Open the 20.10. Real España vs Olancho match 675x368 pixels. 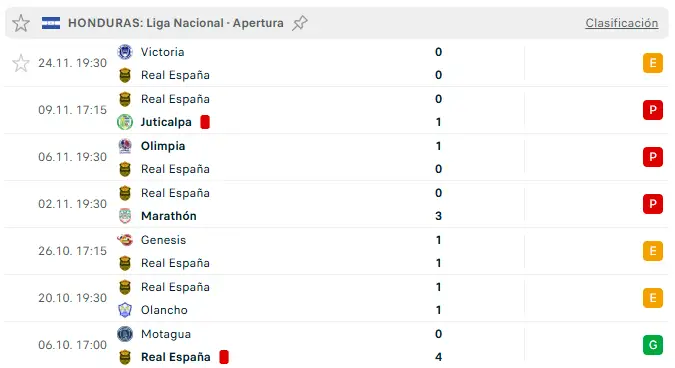336,298
